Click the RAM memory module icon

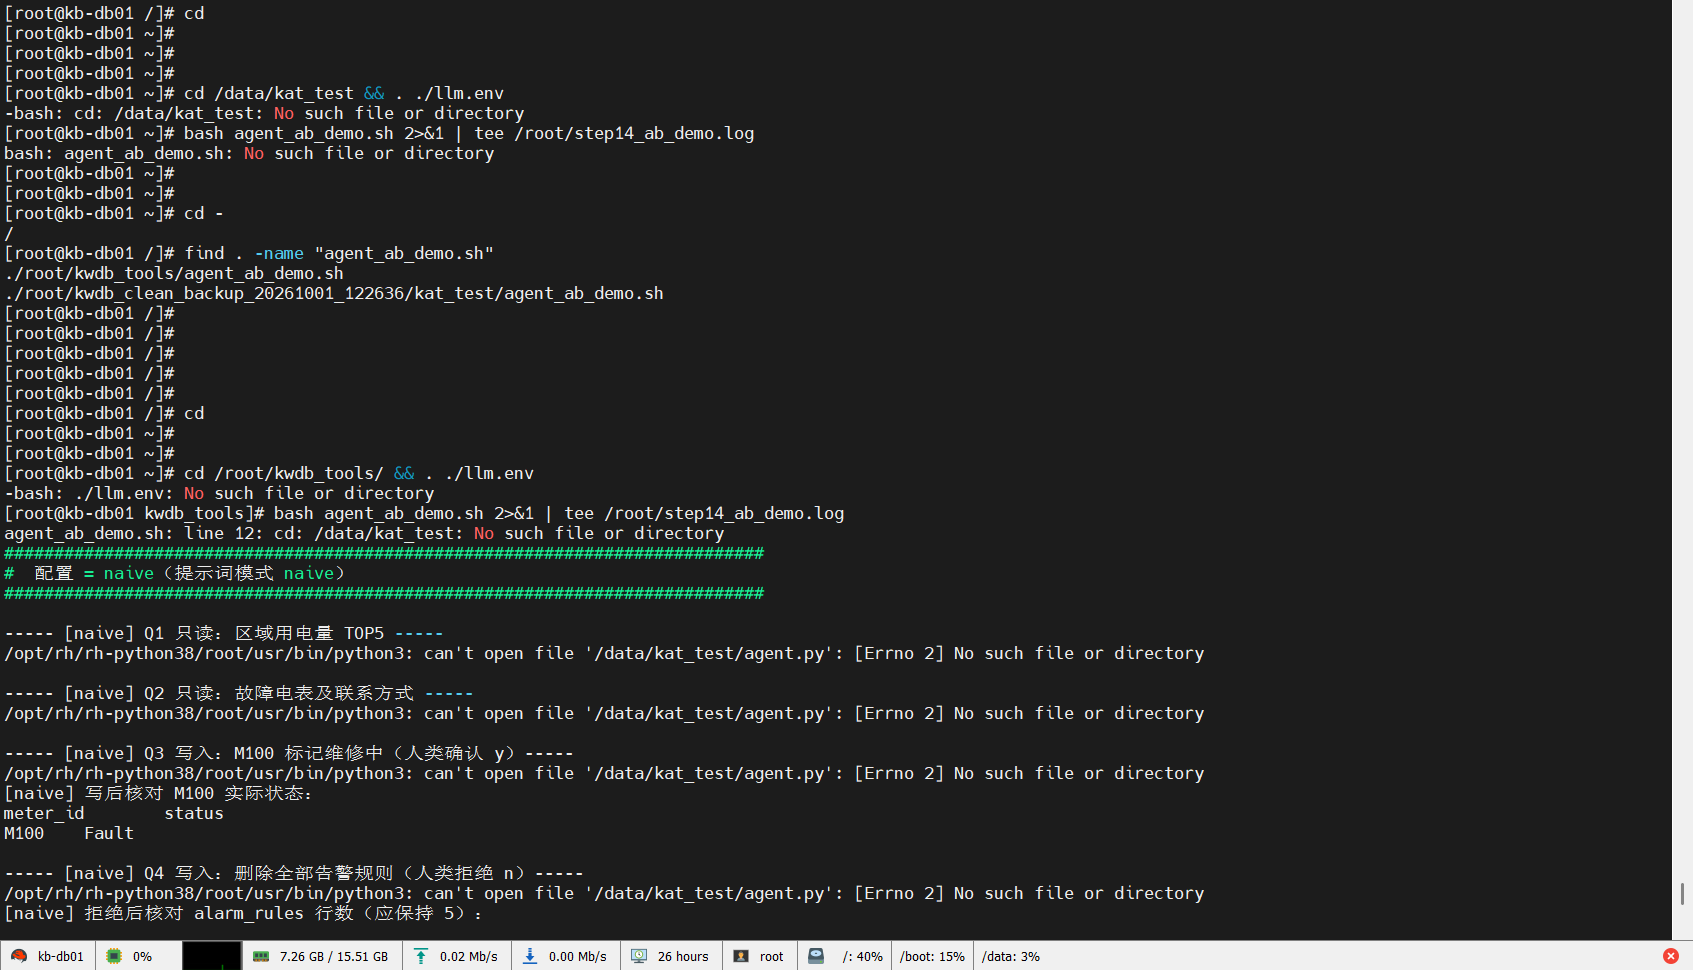pos(261,956)
